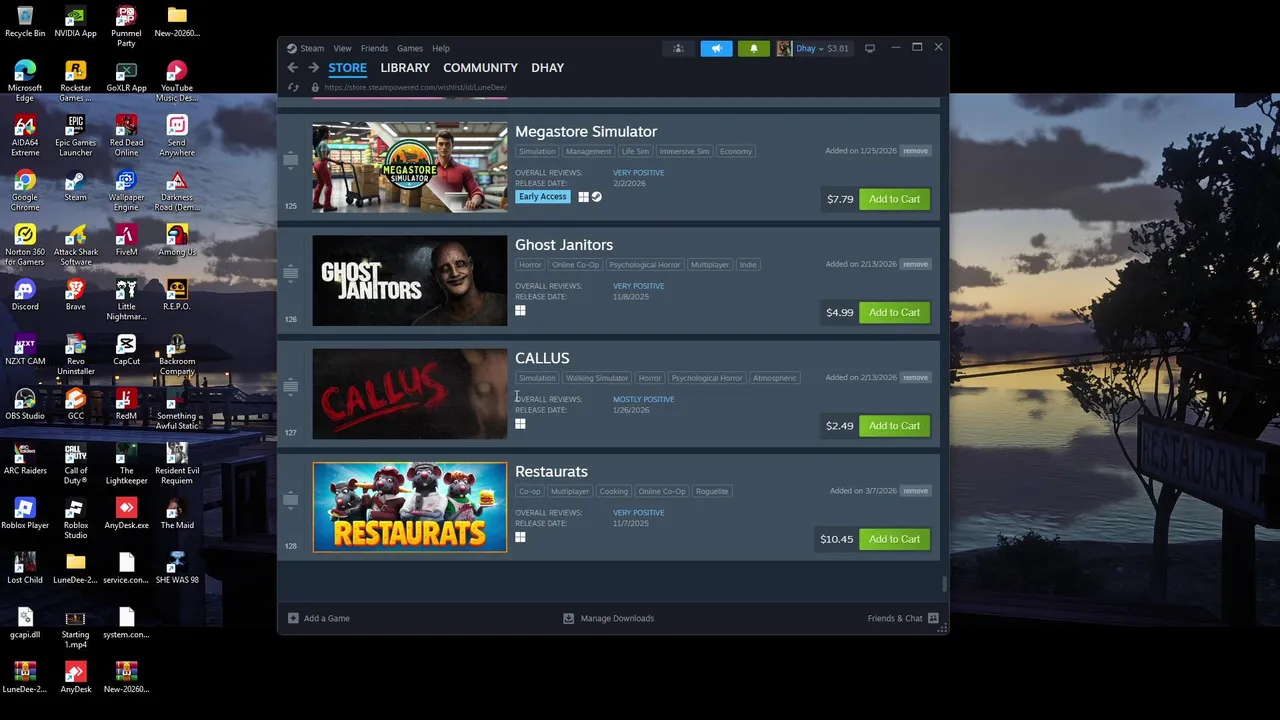Switch to the LIBRARY tab
This screenshot has height=720, width=1280.
405,68
